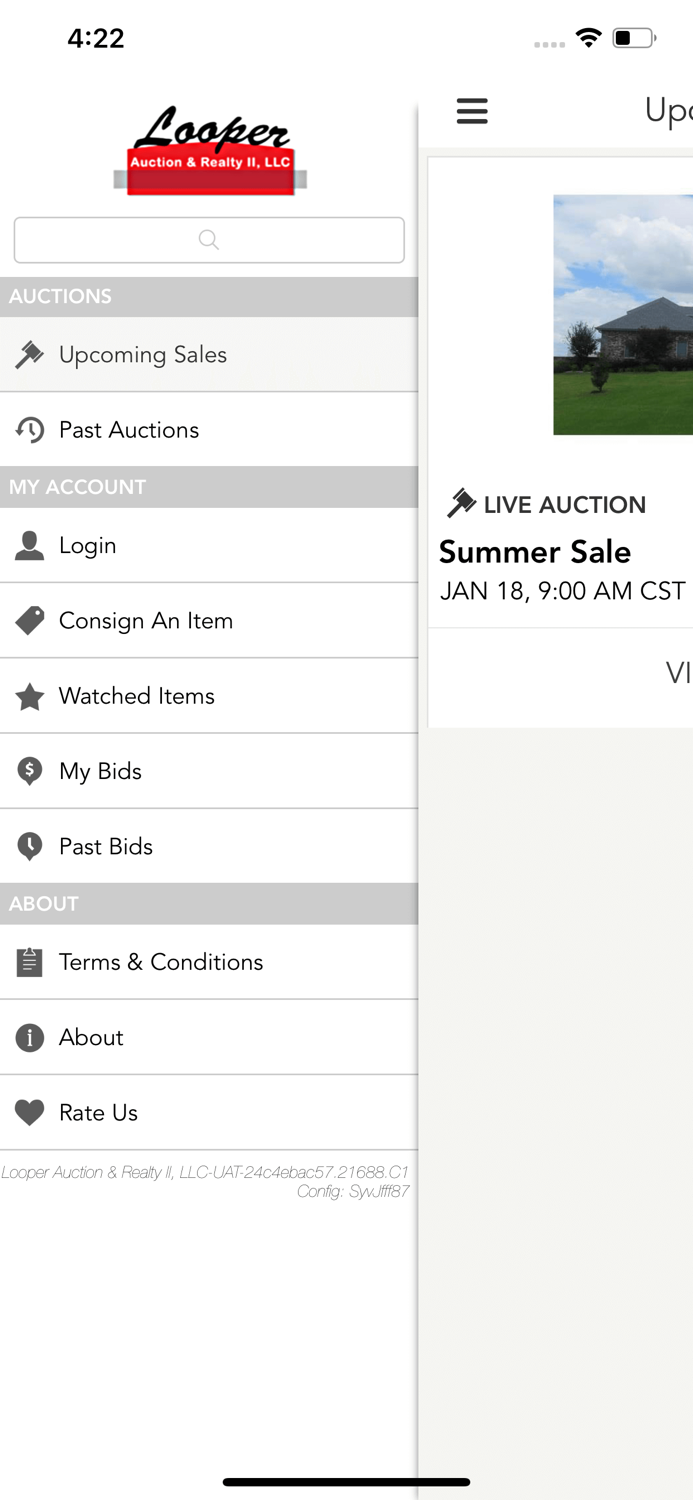
Task: Open the Terms & Conditions document icon
Action: click(30, 962)
